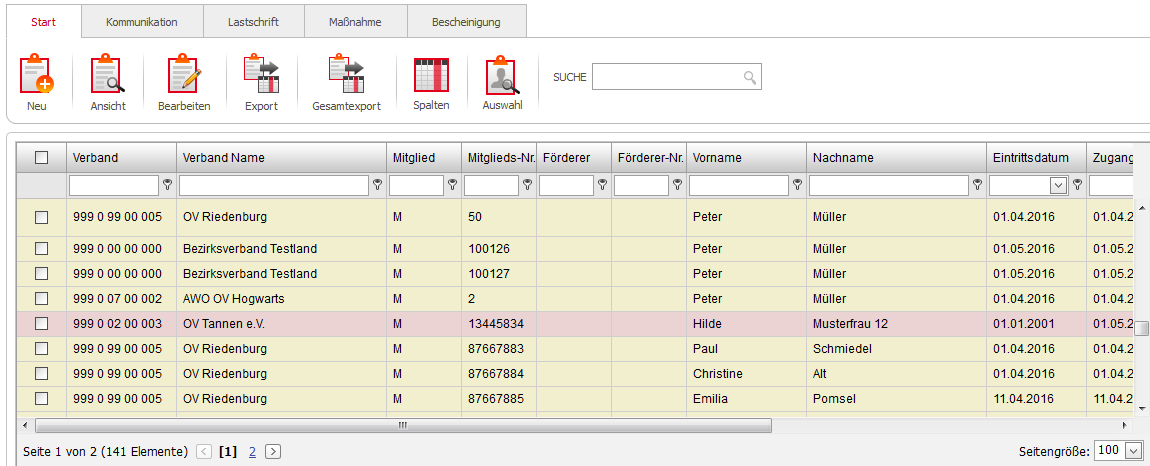Screen dimensions: 1150x466
Task: Open the Ansicht view icon
Action: [x=108, y=74]
